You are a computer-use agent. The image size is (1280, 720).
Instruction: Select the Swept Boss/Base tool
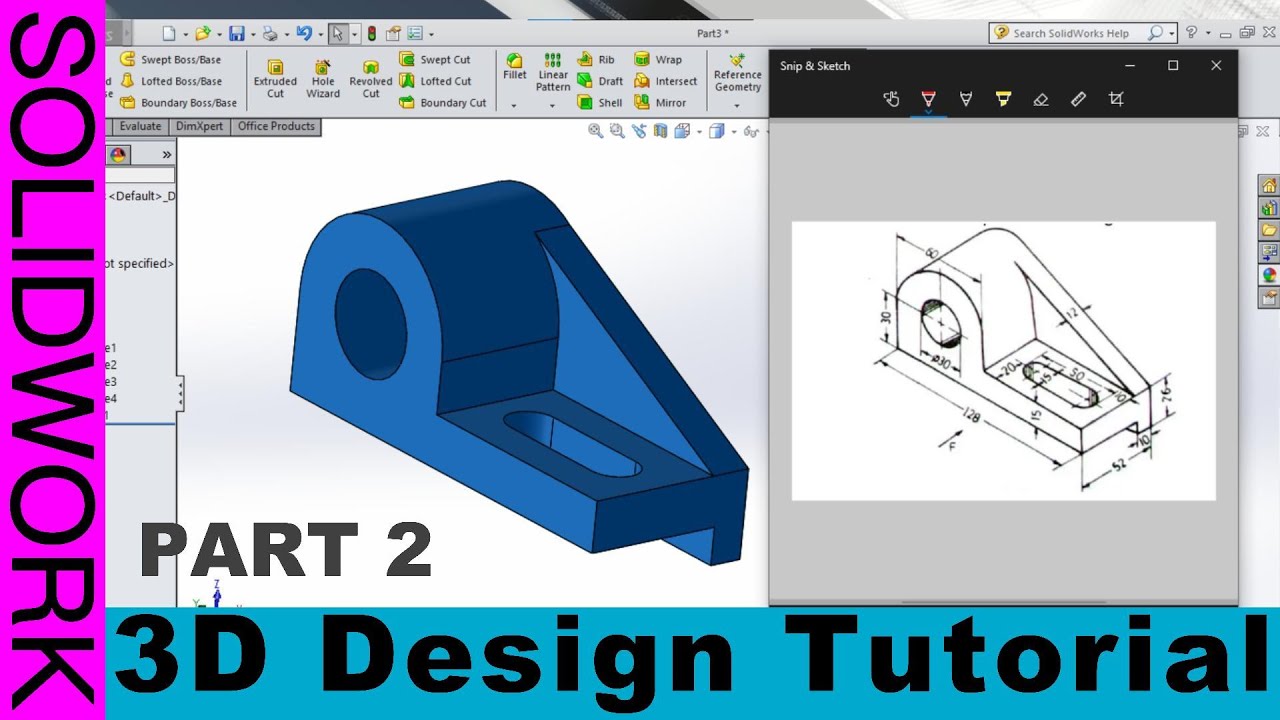coord(170,60)
